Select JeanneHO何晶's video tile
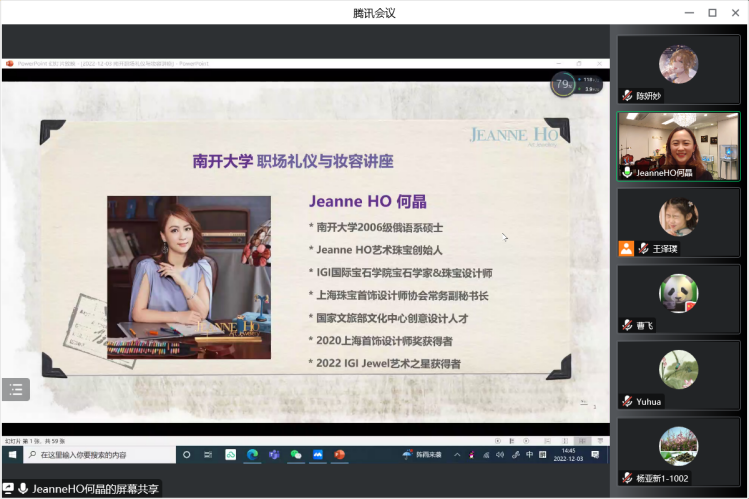This screenshot has width=749, height=499. [x=678, y=145]
